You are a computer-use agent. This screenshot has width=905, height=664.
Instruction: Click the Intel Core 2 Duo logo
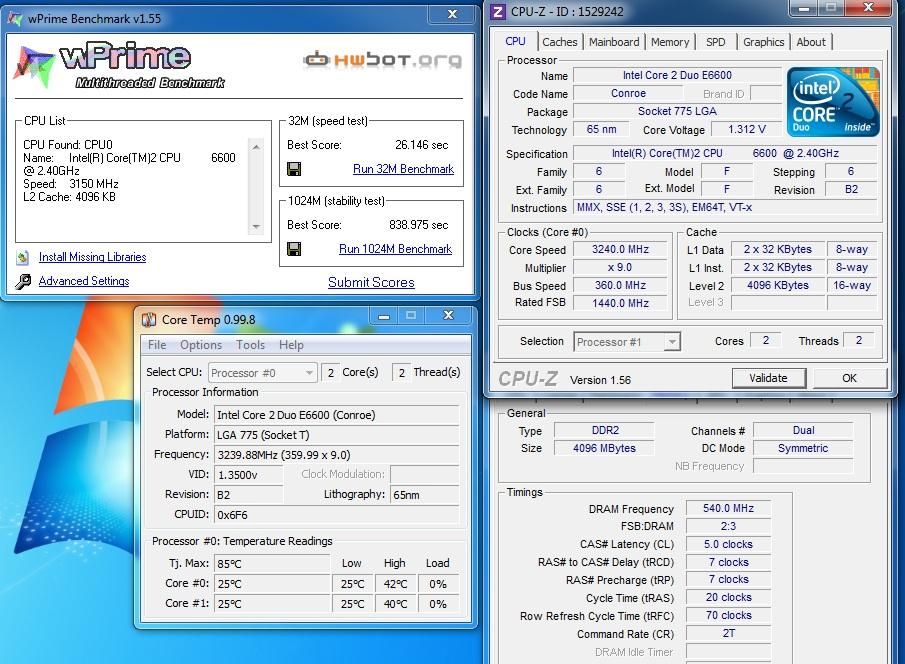[833, 102]
